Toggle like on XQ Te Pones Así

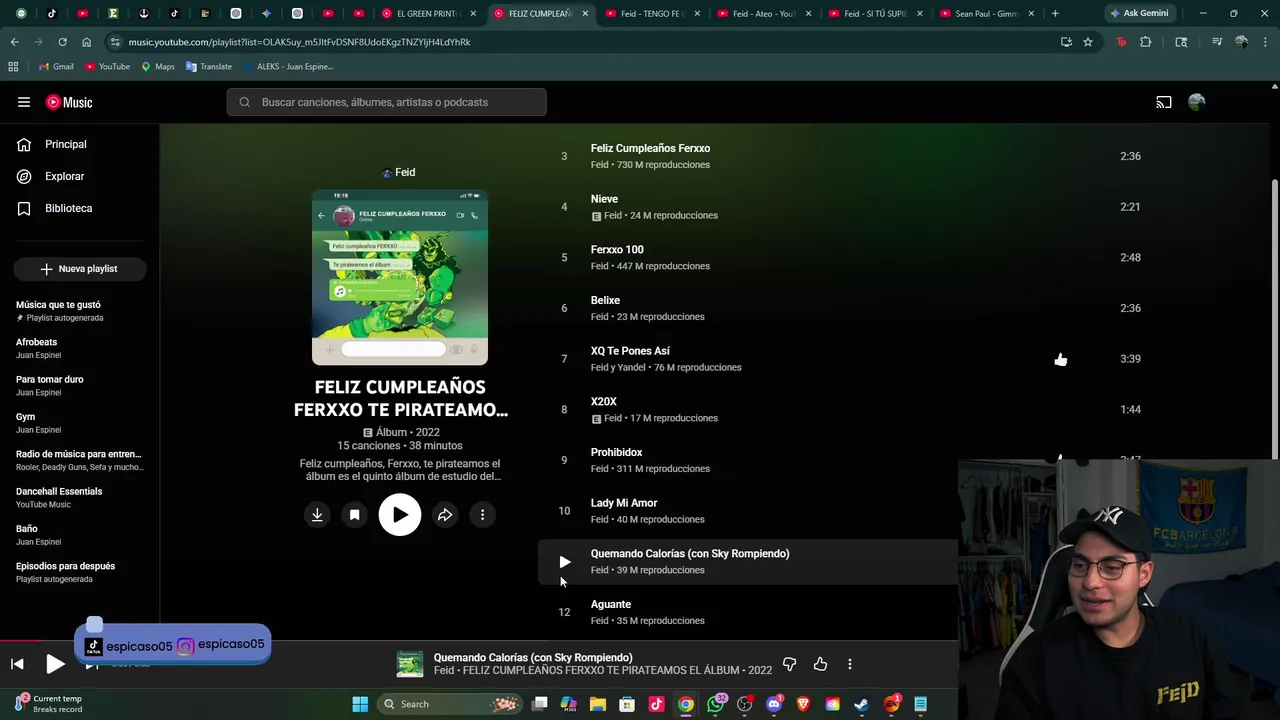point(1061,359)
